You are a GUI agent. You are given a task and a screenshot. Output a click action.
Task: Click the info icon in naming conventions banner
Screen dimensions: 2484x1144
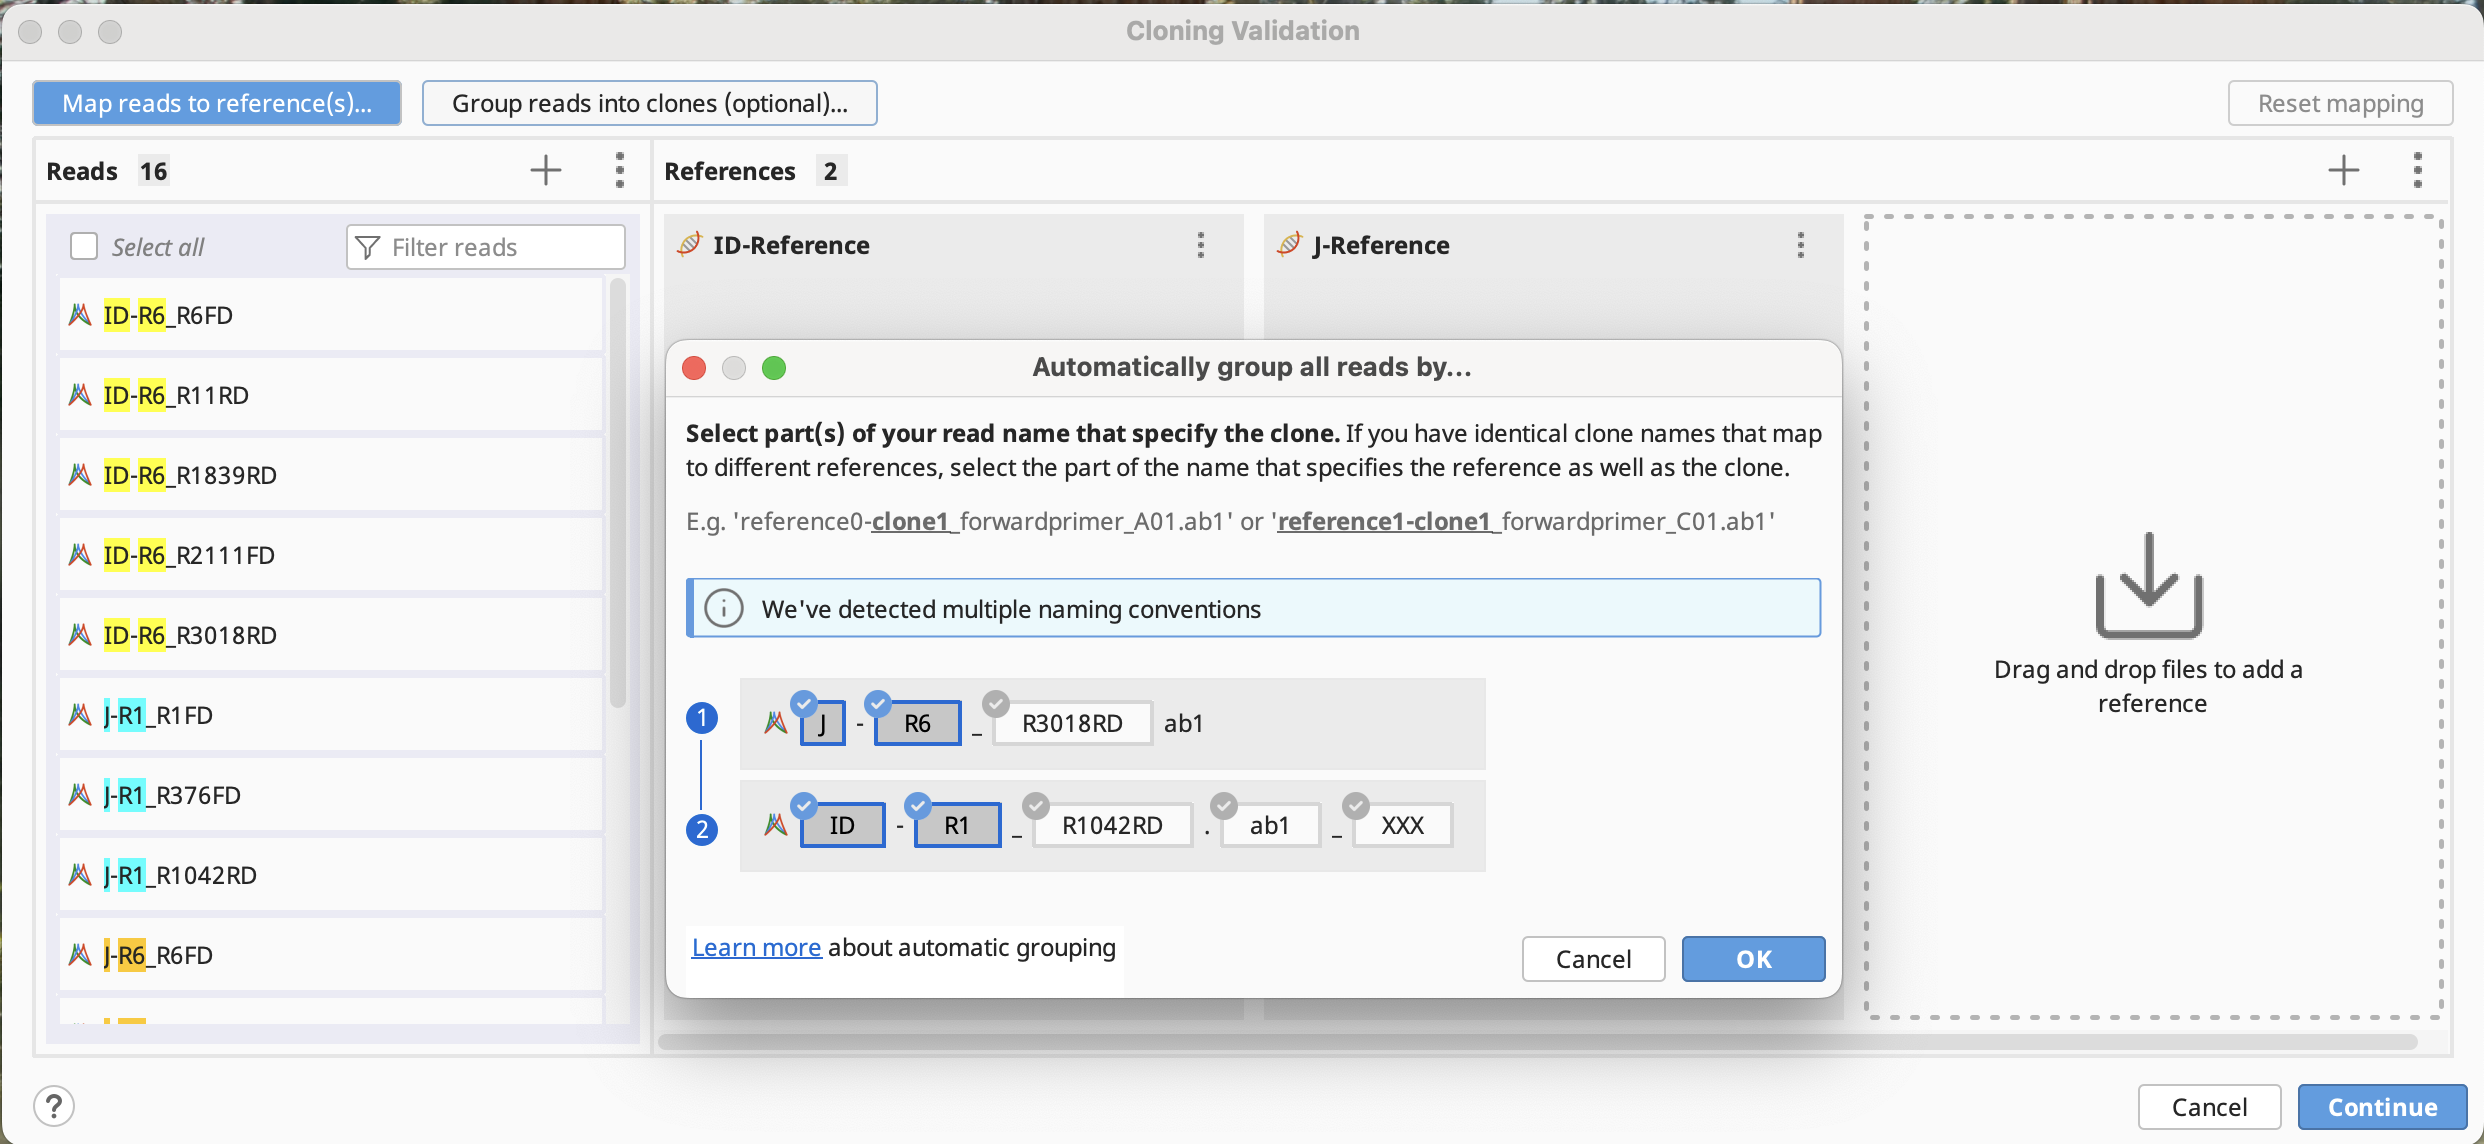point(724,608)
